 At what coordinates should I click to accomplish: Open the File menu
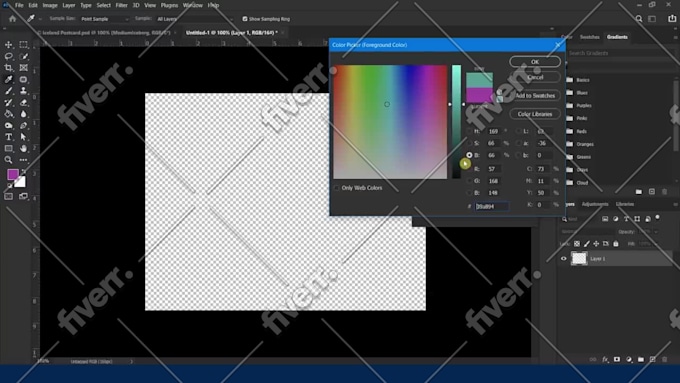click(19, 6)
